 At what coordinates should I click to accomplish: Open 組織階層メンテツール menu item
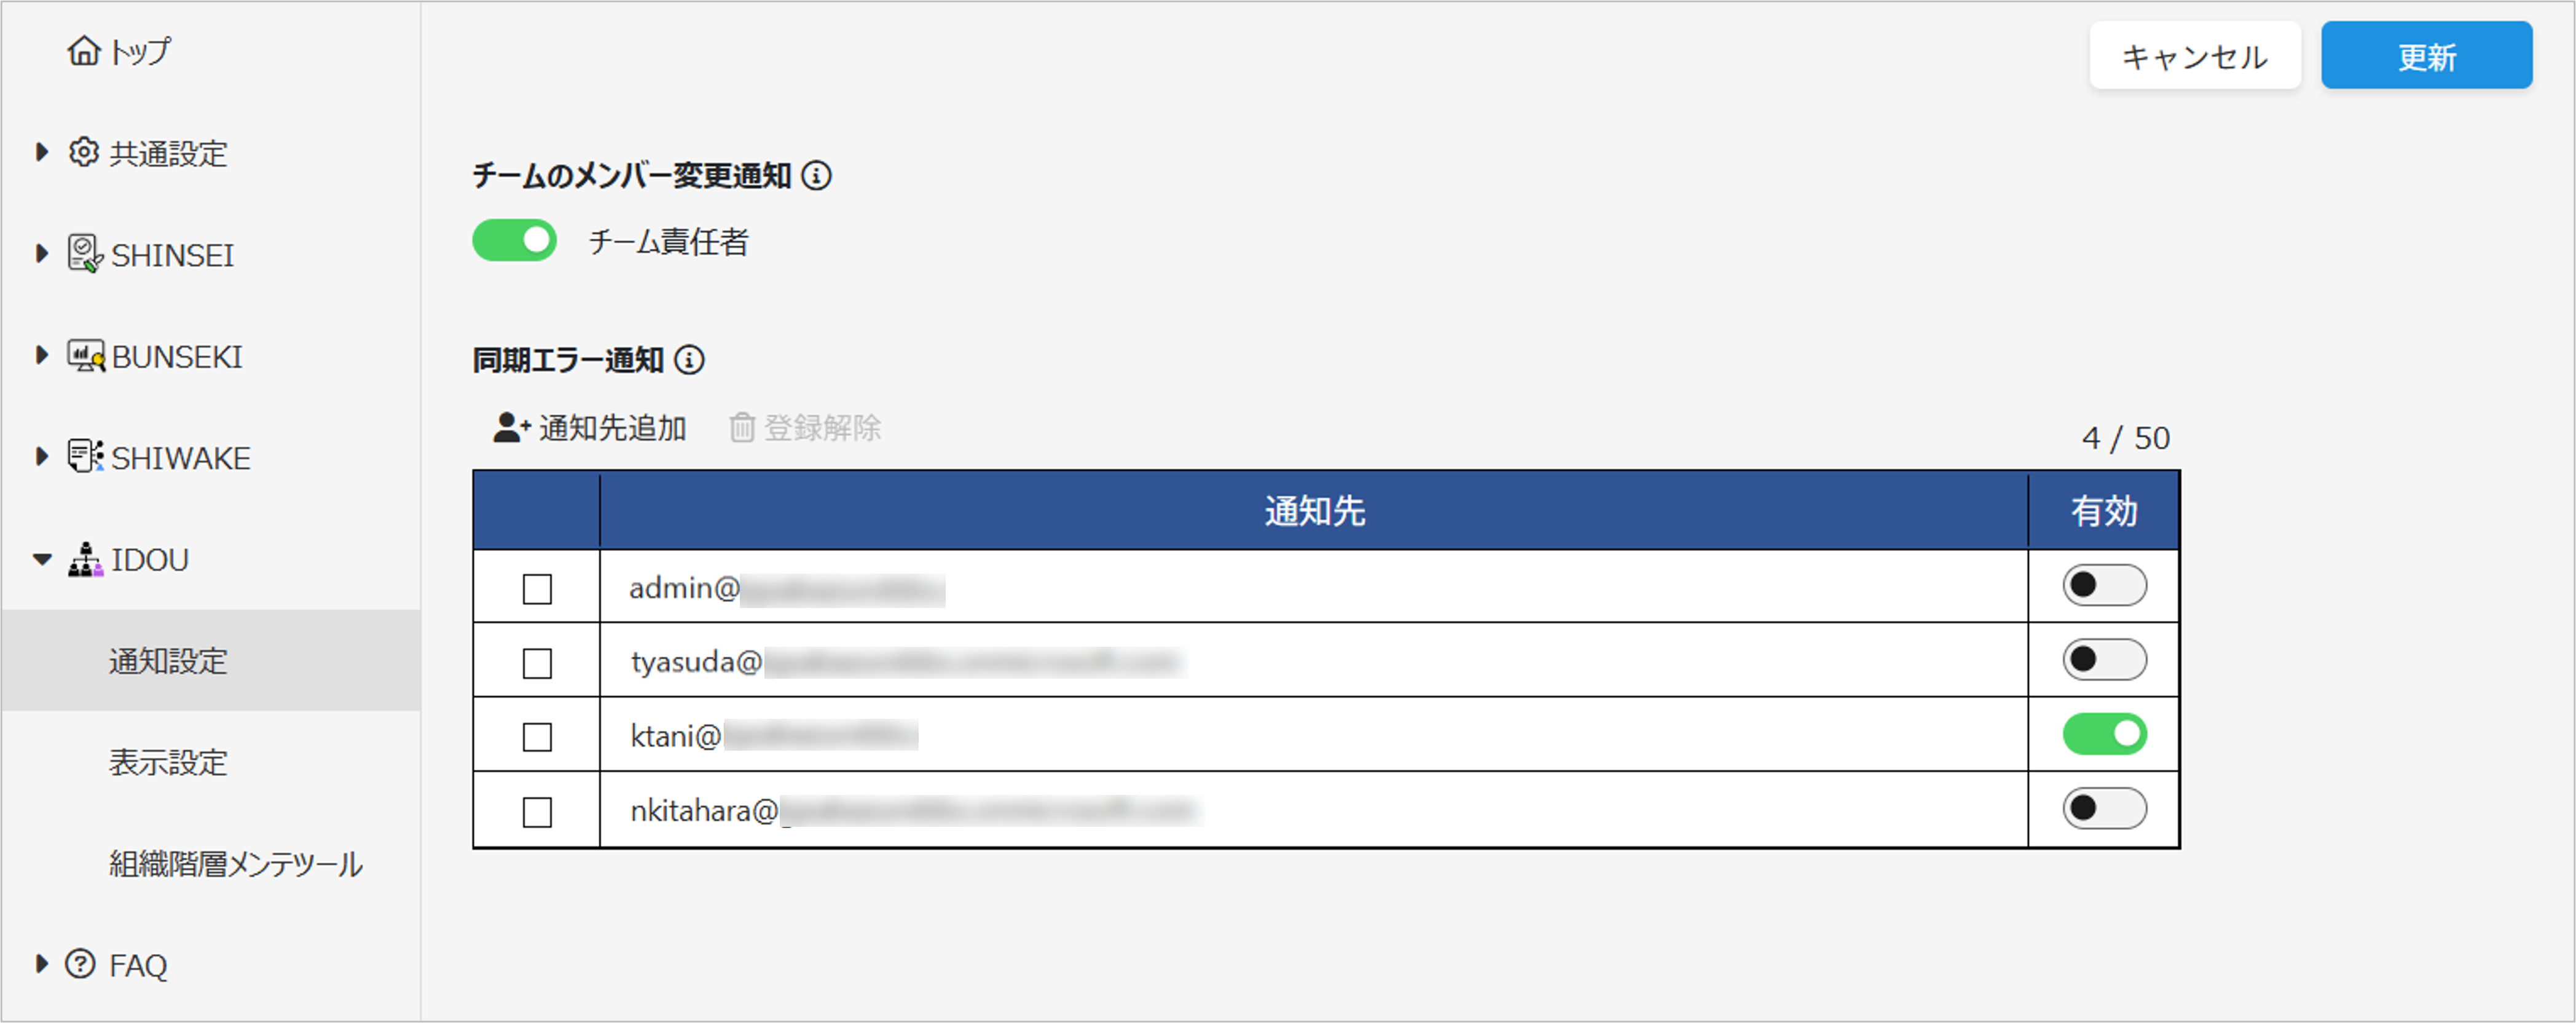235,864
